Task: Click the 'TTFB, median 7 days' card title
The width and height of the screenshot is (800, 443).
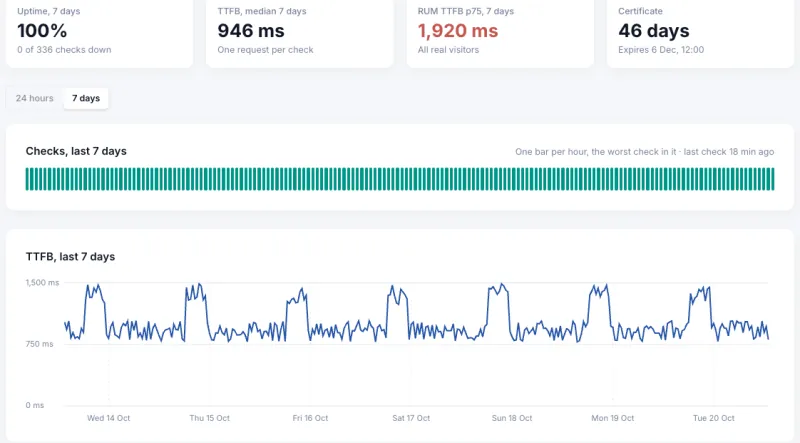Action: [262, 11]
